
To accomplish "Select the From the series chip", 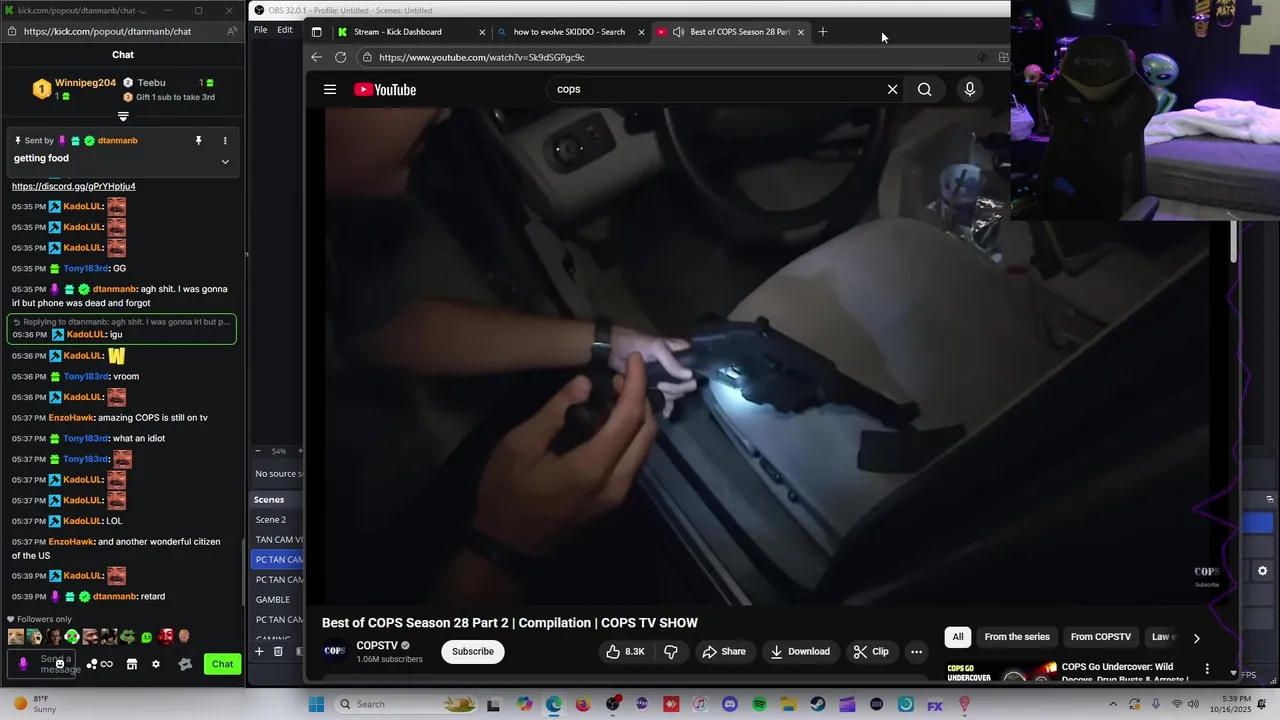I will tap(1017, 637).
